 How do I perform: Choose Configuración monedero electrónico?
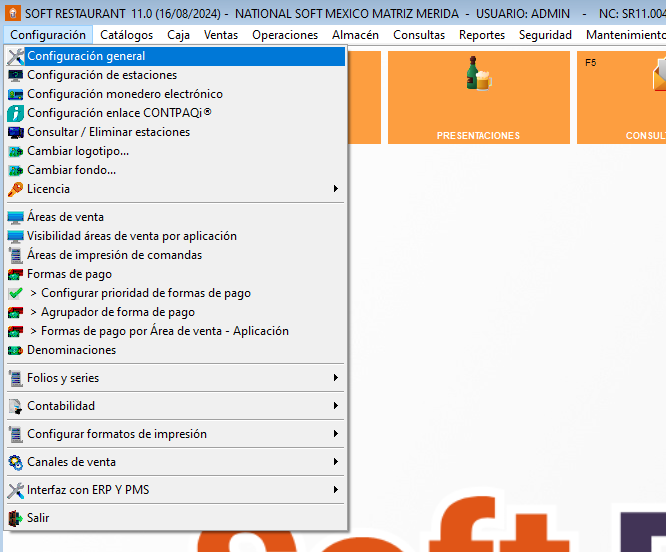click(x=176, y=94)
